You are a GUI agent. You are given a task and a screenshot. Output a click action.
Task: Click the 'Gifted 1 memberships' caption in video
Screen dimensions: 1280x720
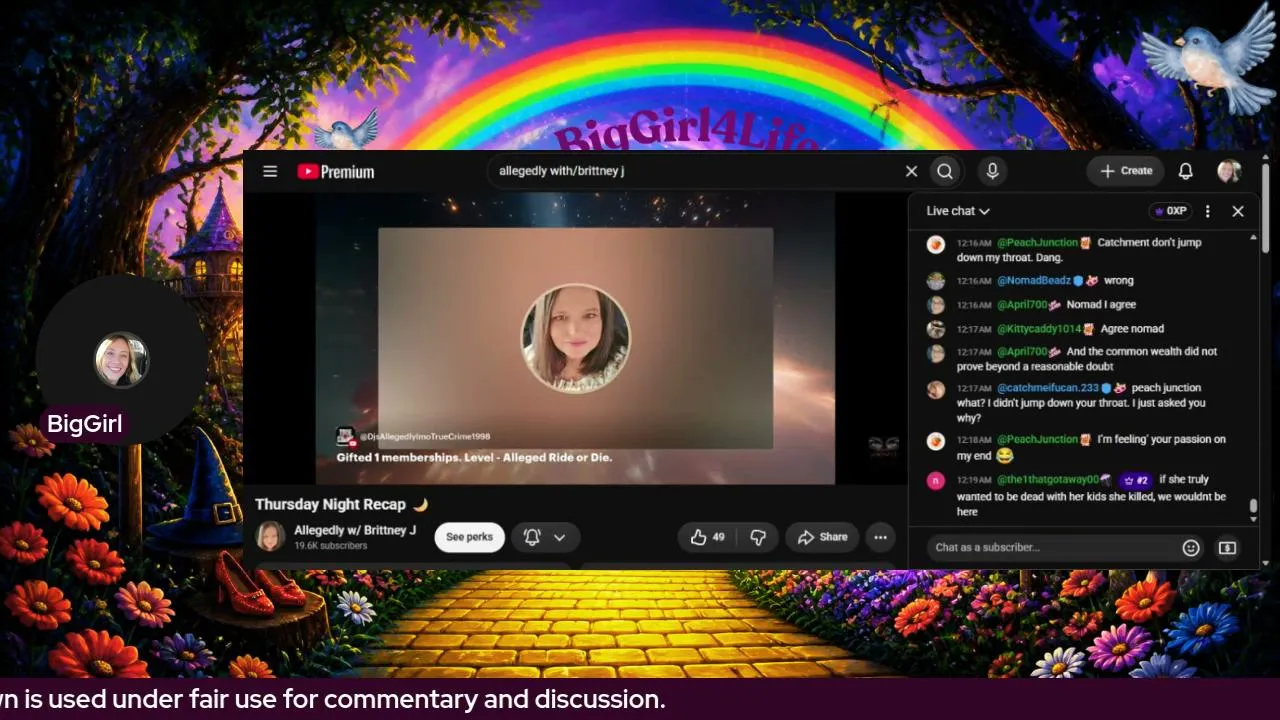click(474, 457)
